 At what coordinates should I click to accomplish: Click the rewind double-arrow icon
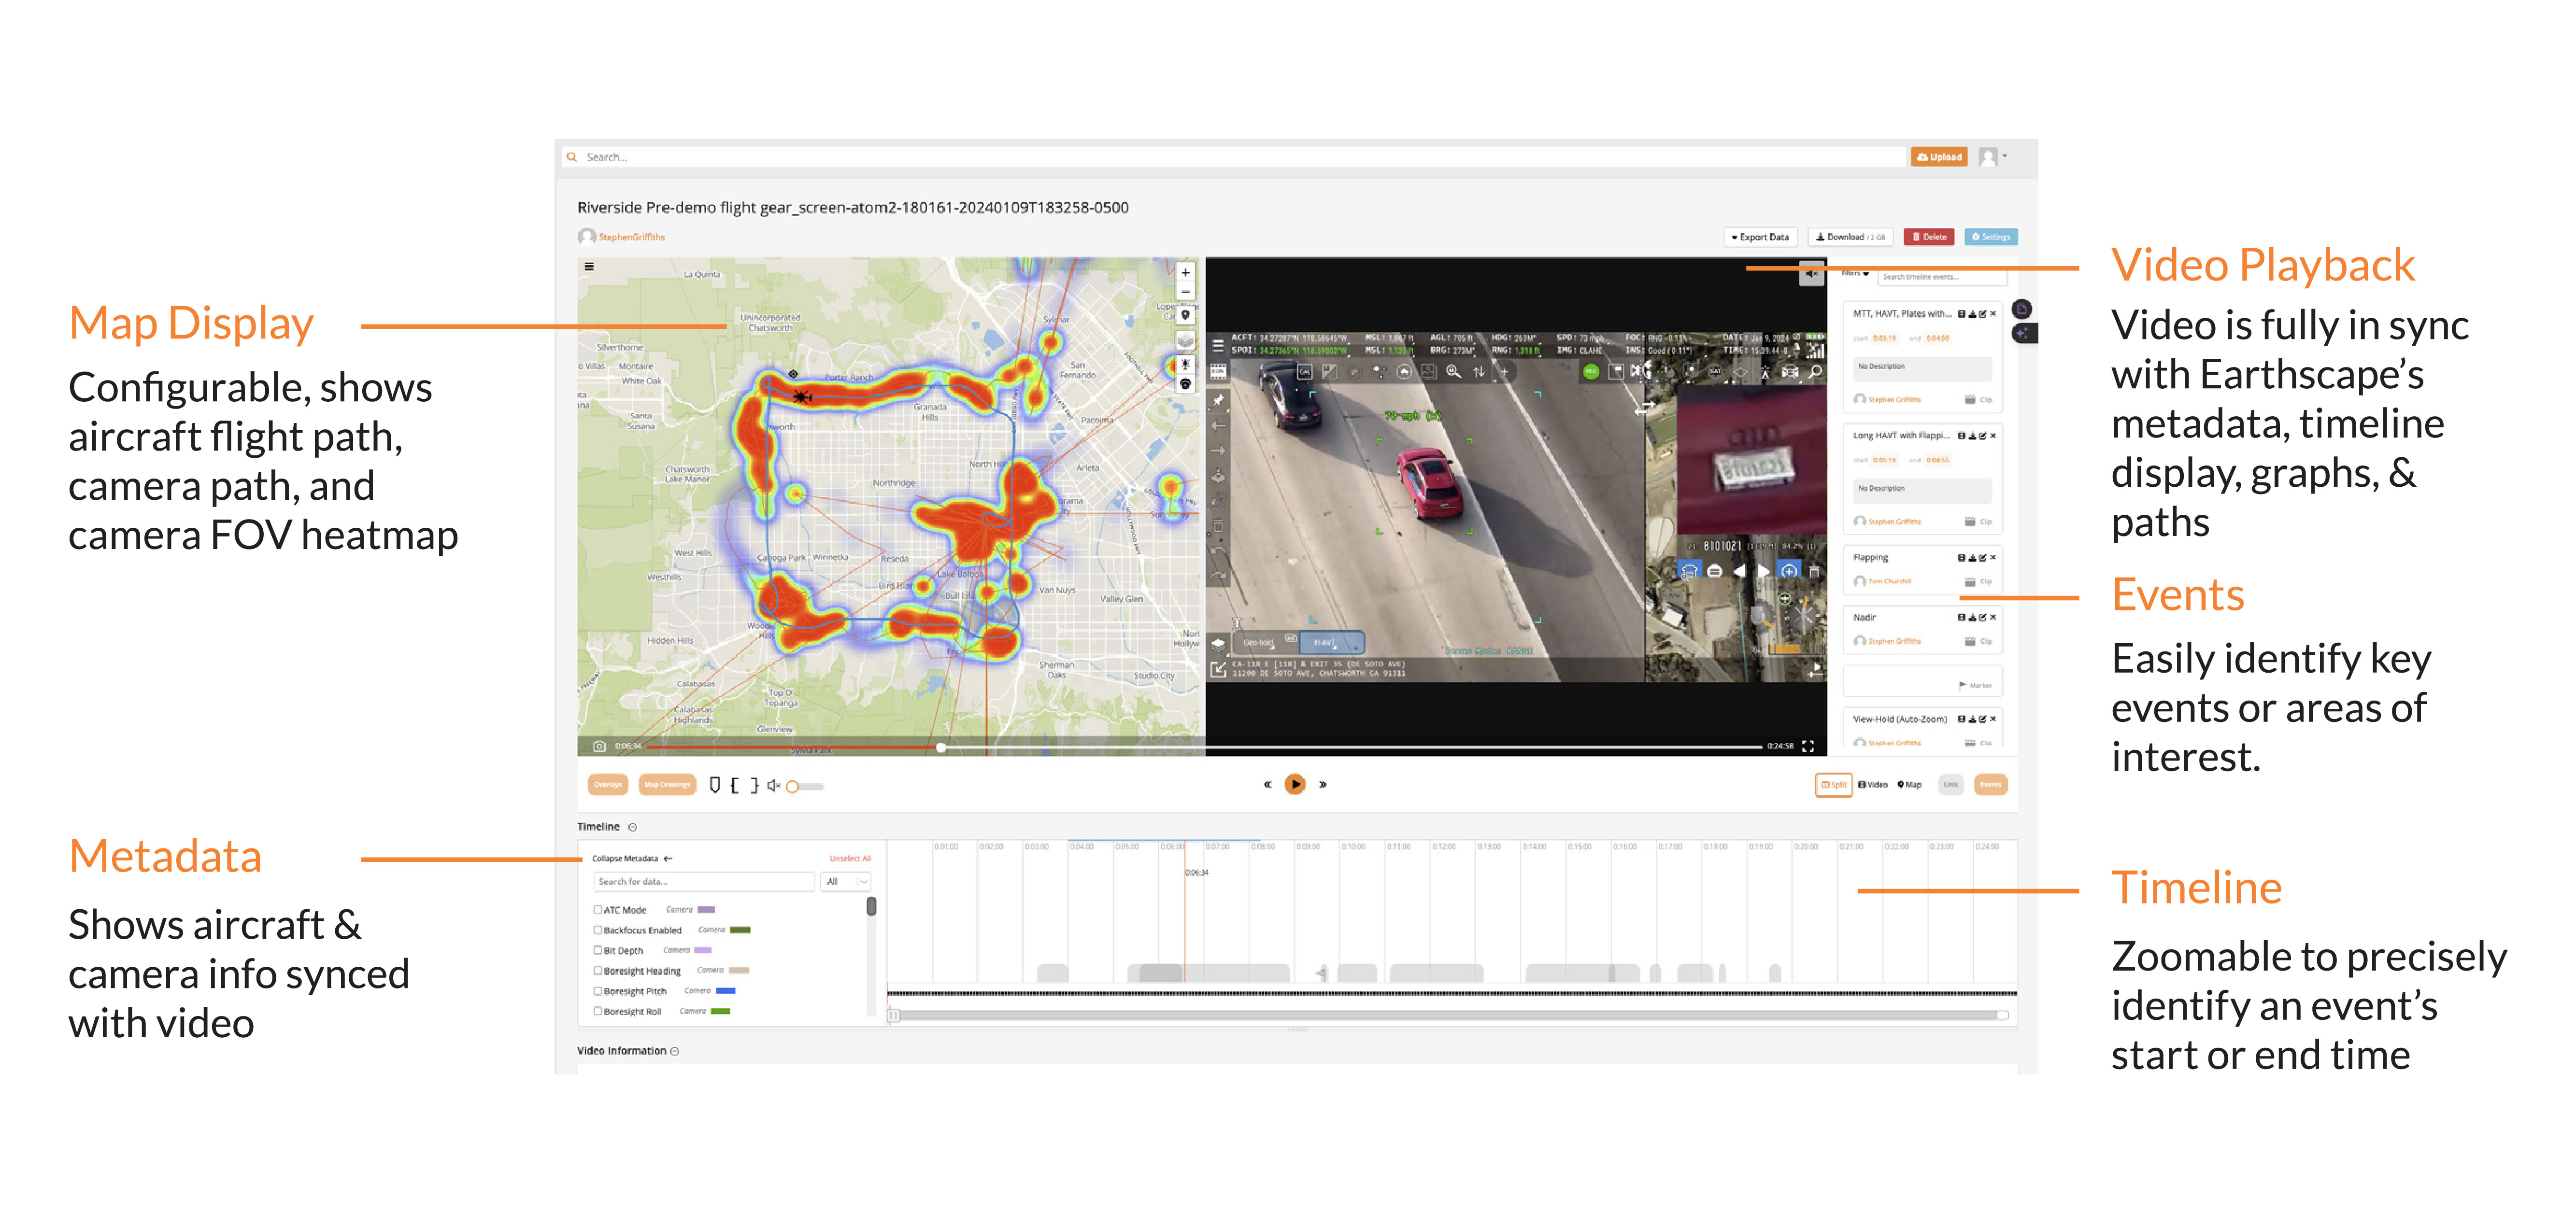pyautogui.click(x=1267, y=785)
